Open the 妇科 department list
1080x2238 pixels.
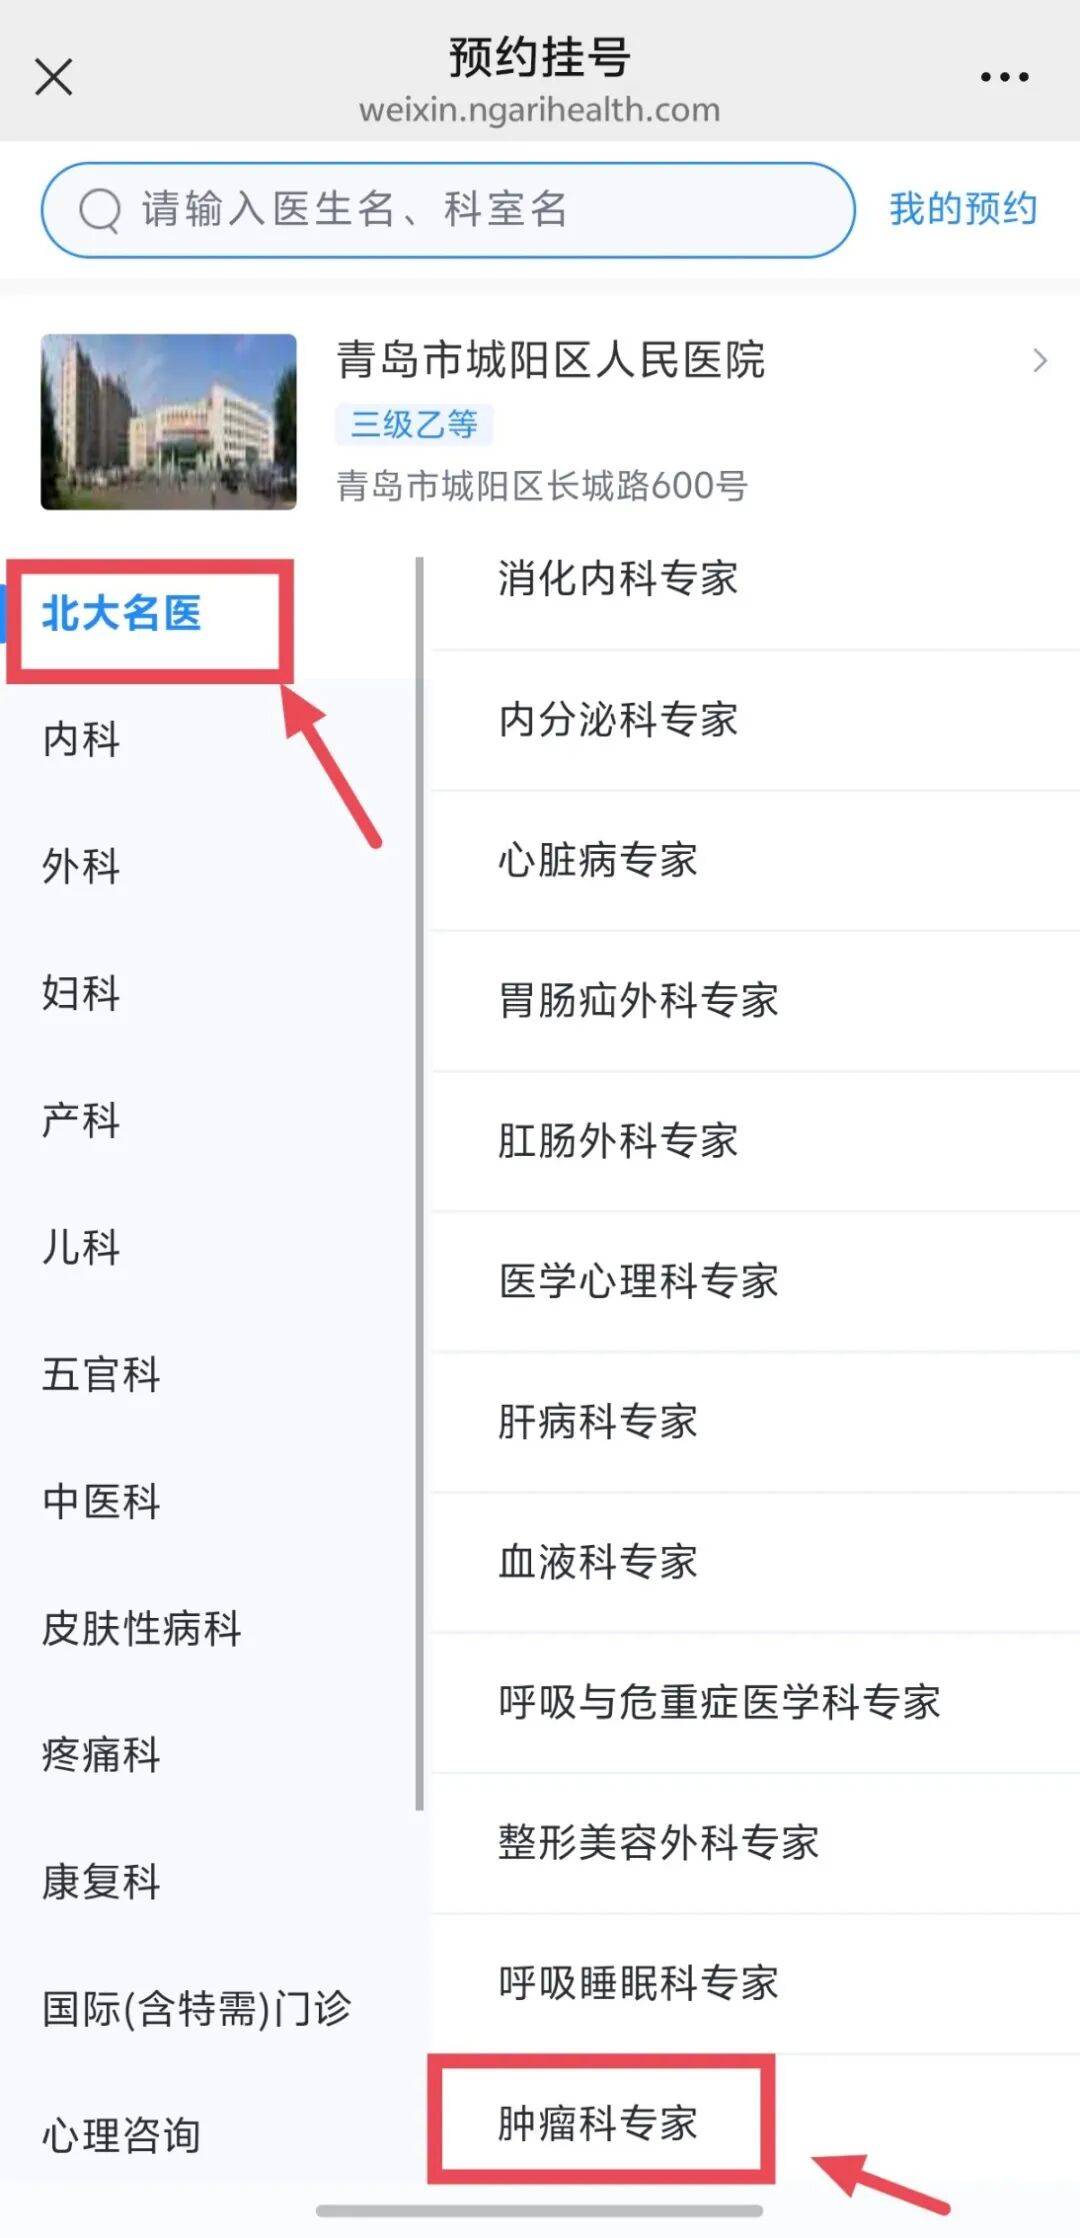click(82, 994)
